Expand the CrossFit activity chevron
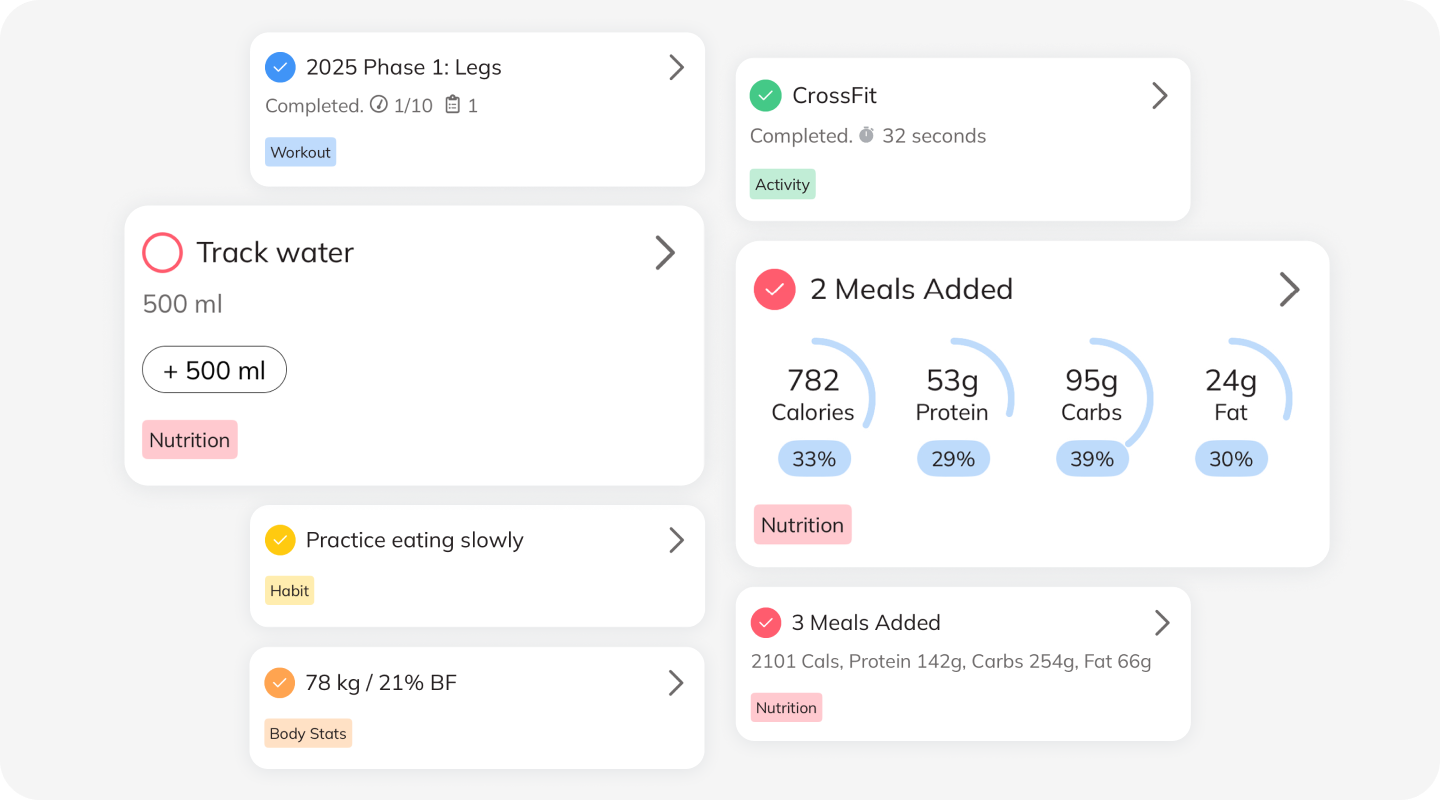The image size is (1440, 800). [1160, 96]
